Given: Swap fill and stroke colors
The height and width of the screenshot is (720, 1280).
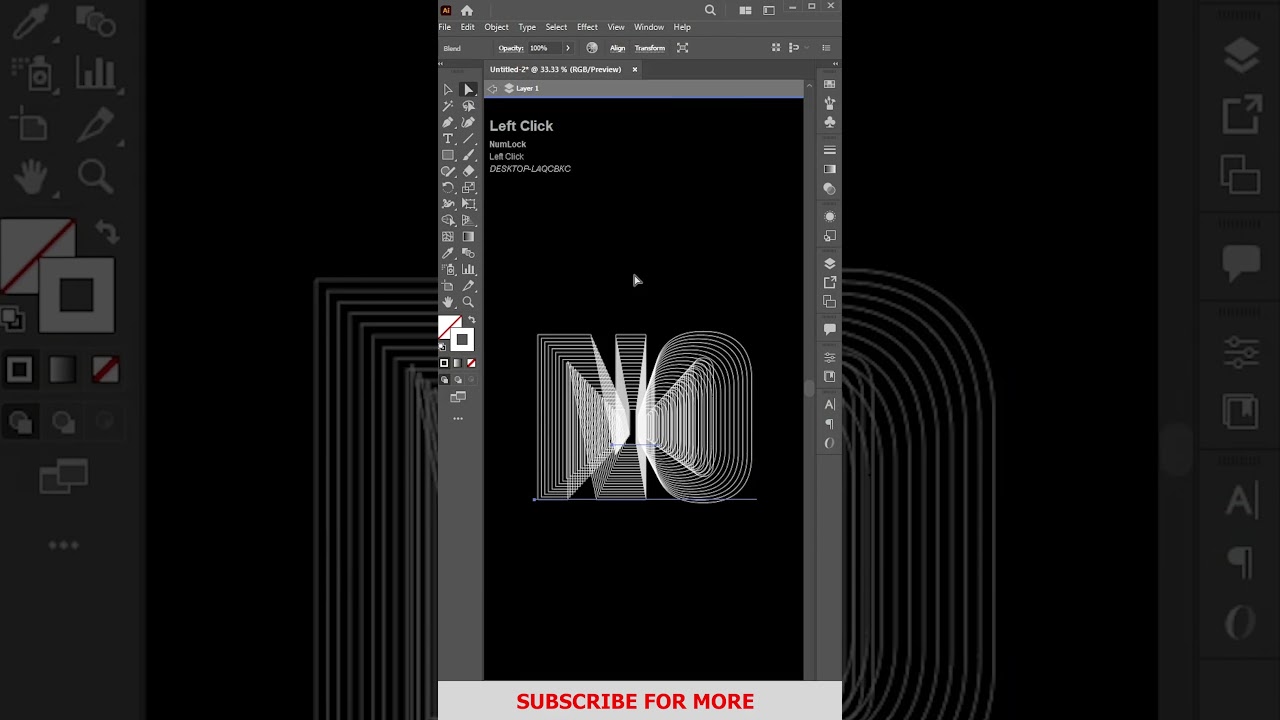Looking at the screenshot, I should [472, 320].
